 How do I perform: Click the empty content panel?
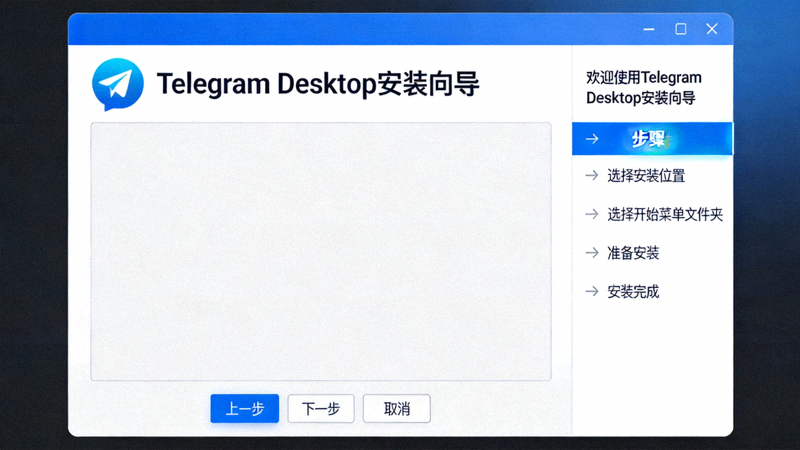(x=321, y=252)
